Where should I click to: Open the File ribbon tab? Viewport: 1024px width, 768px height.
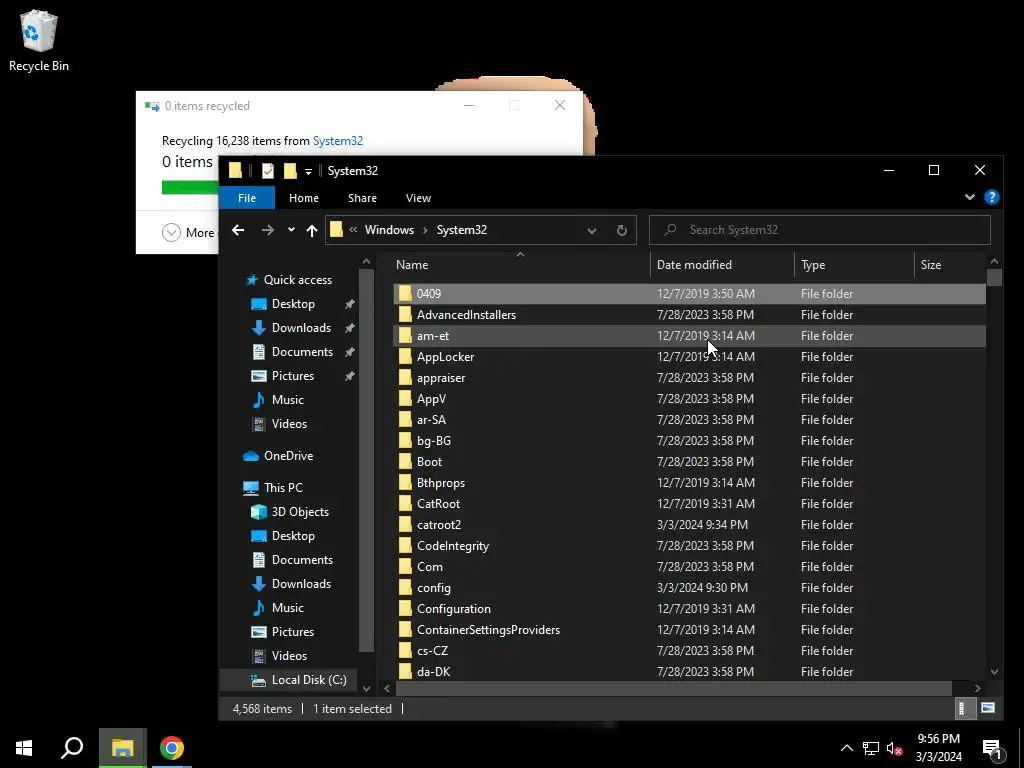click(247, 198)
